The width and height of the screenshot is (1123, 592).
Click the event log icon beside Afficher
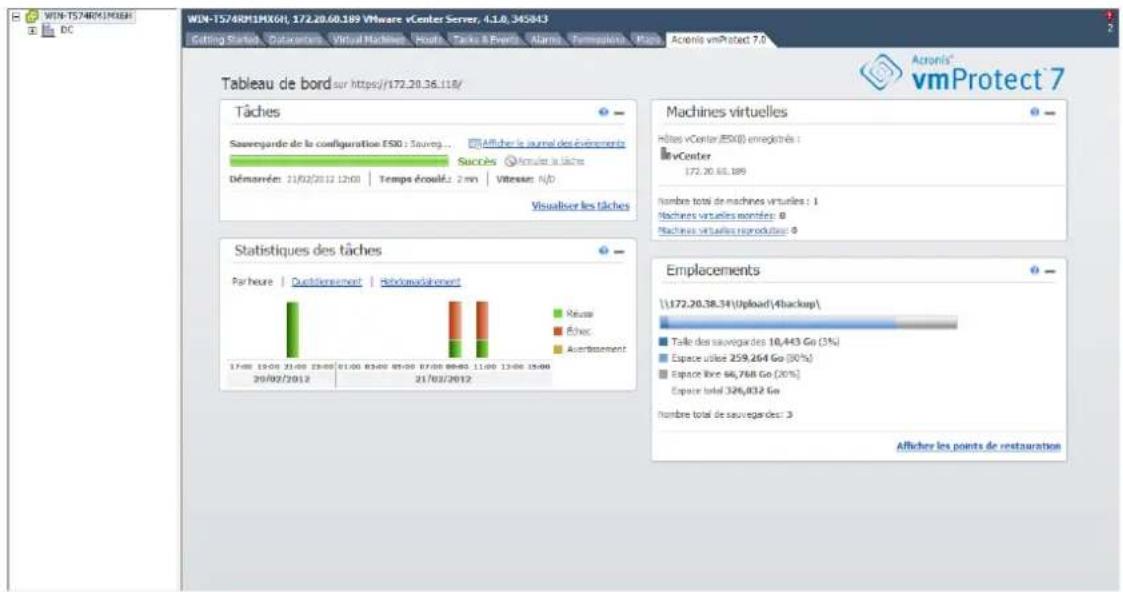point(474,144)
